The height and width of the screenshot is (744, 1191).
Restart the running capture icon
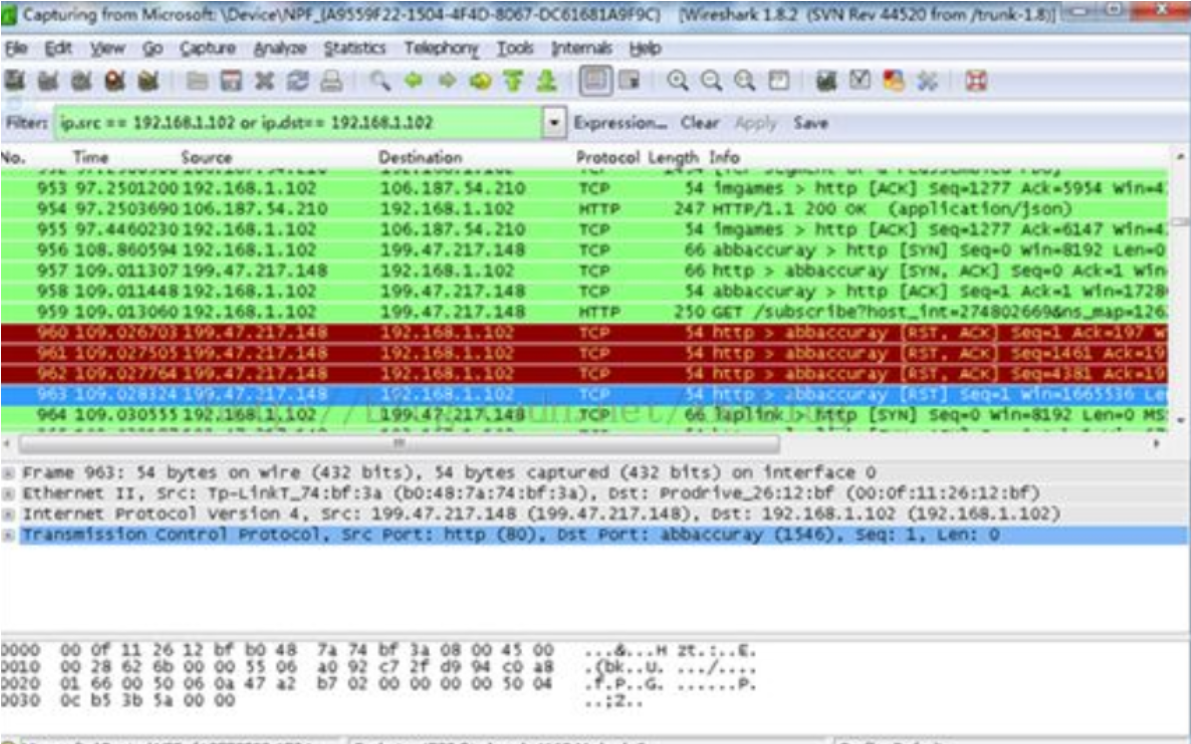point(148,80)
